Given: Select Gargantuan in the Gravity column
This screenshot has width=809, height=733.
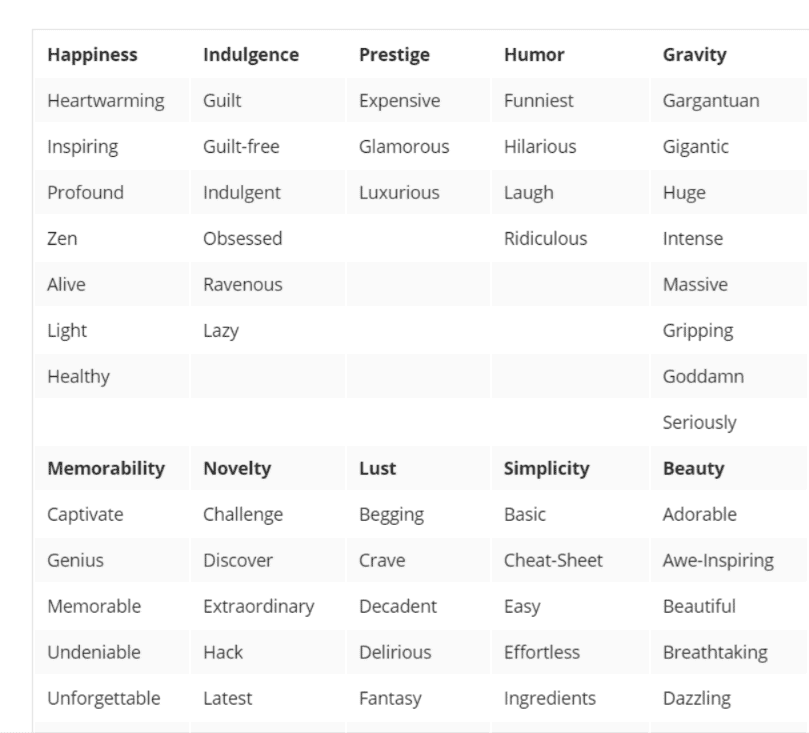Looking at the screenshot, I should (711, 101).
